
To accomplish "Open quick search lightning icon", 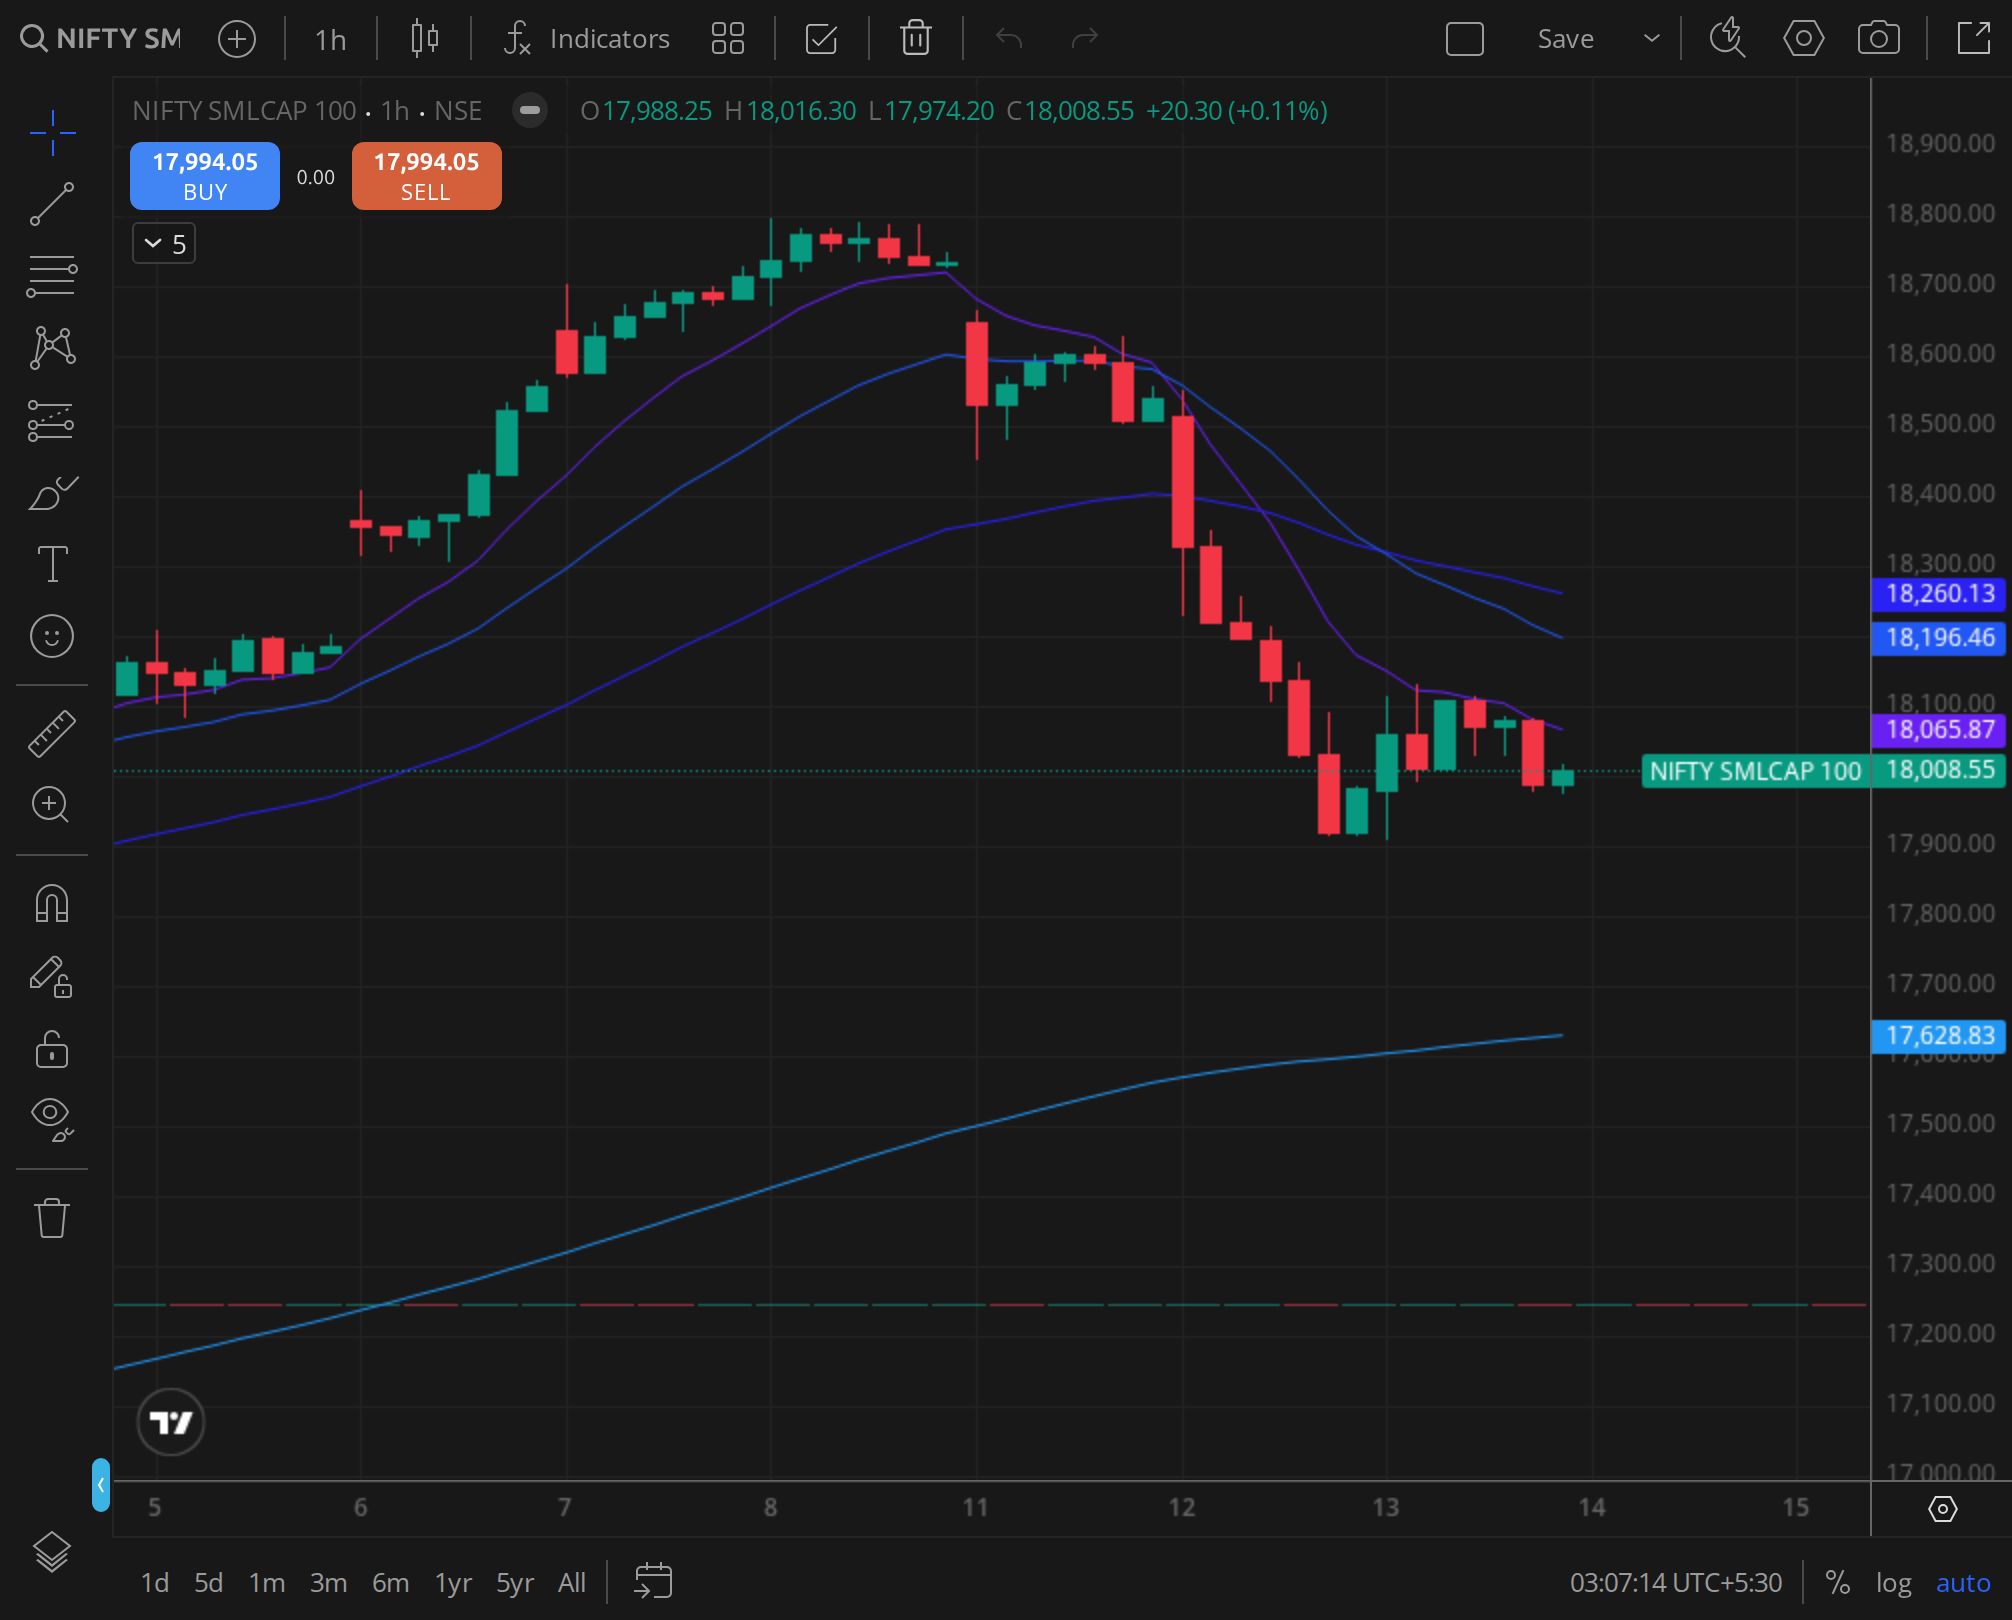I will tap(1727, 39).
